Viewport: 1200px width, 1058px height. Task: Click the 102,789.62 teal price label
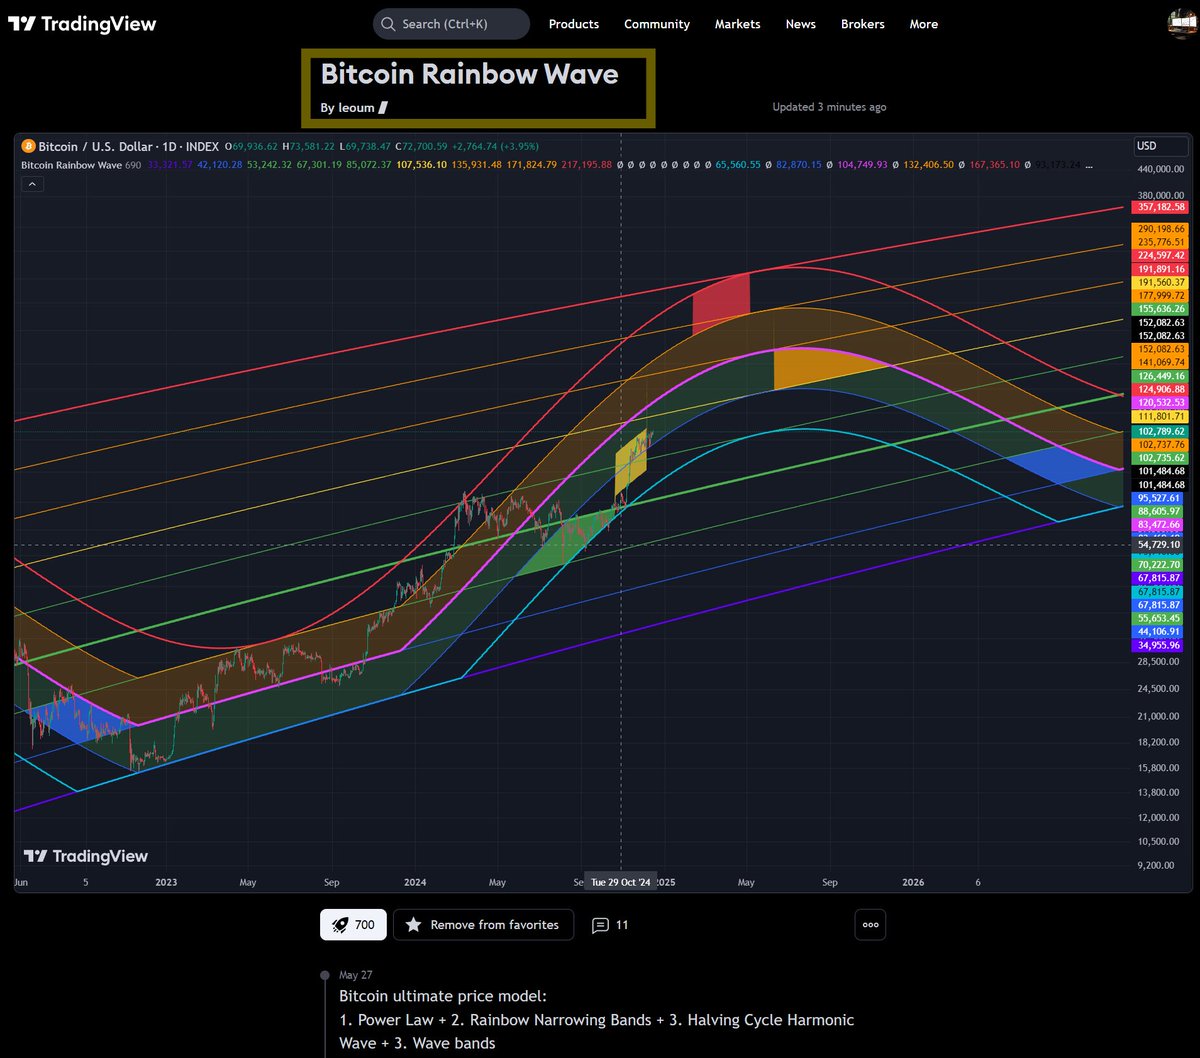[x=1161, y=431]
